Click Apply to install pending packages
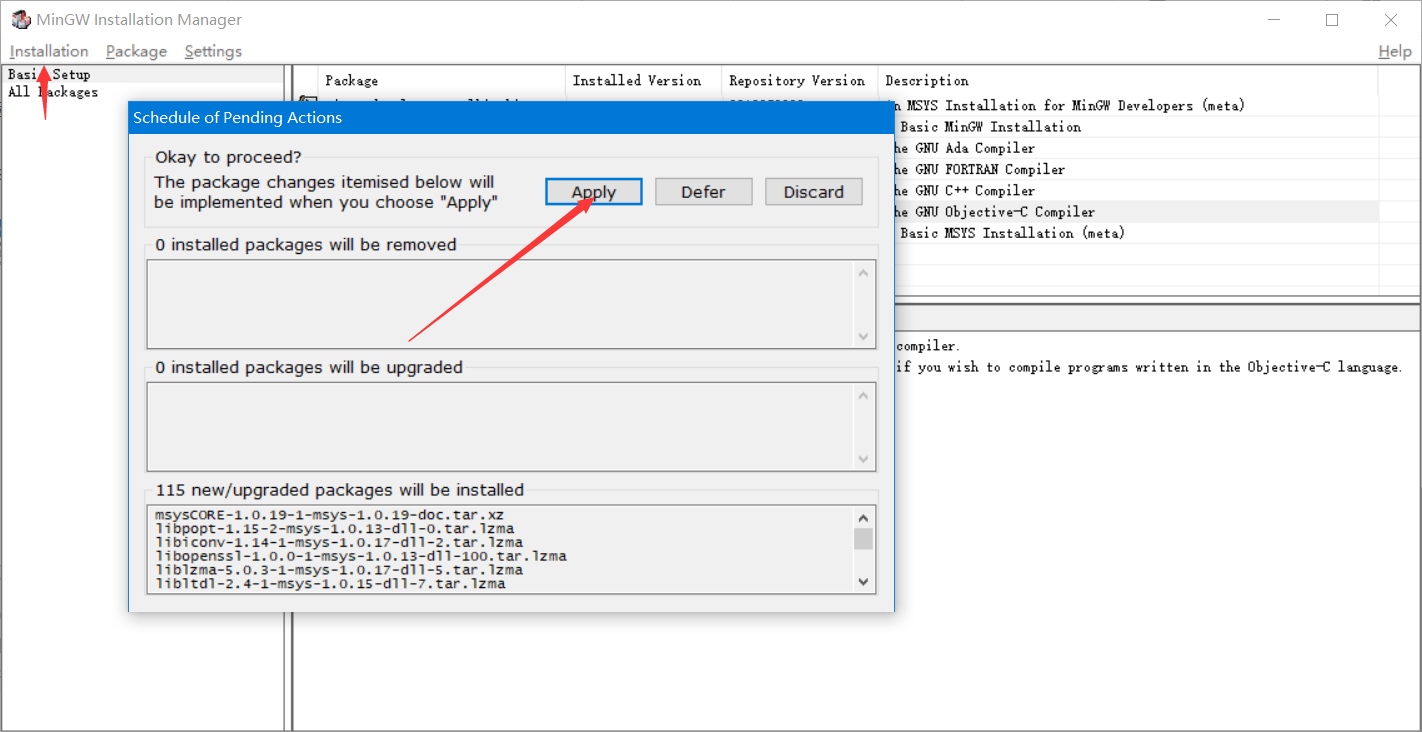 coord(593,192)
